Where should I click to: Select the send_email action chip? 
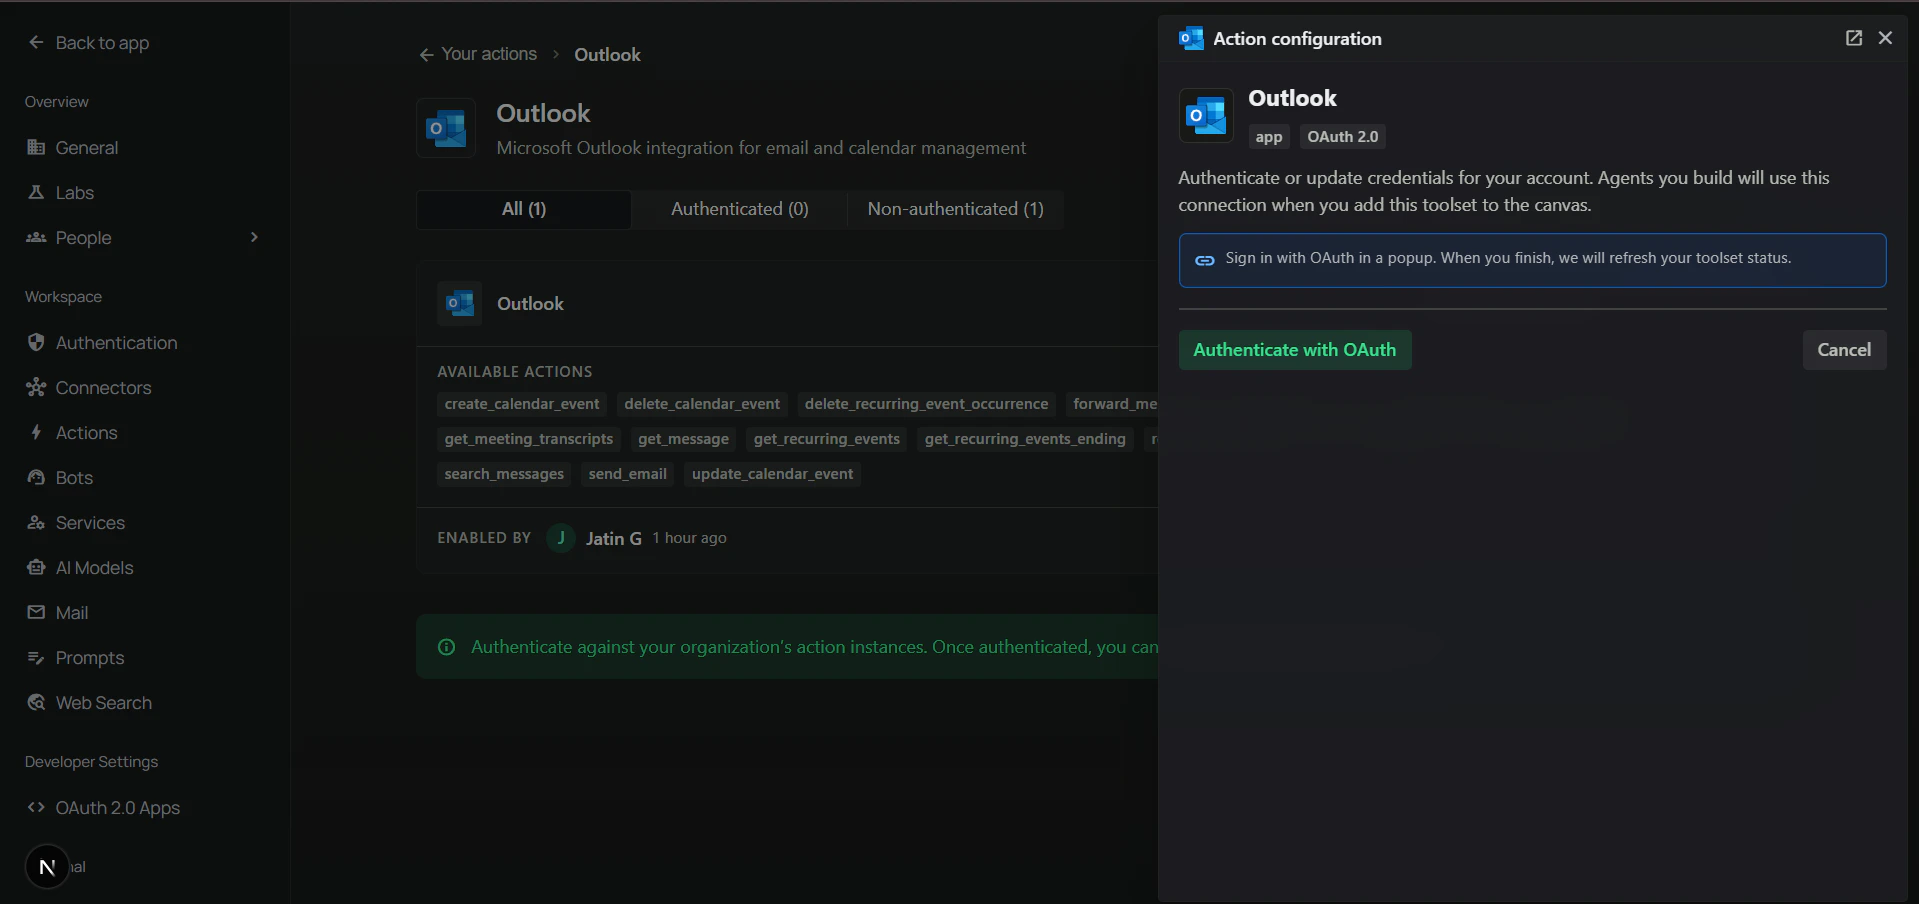coord(627,473)
